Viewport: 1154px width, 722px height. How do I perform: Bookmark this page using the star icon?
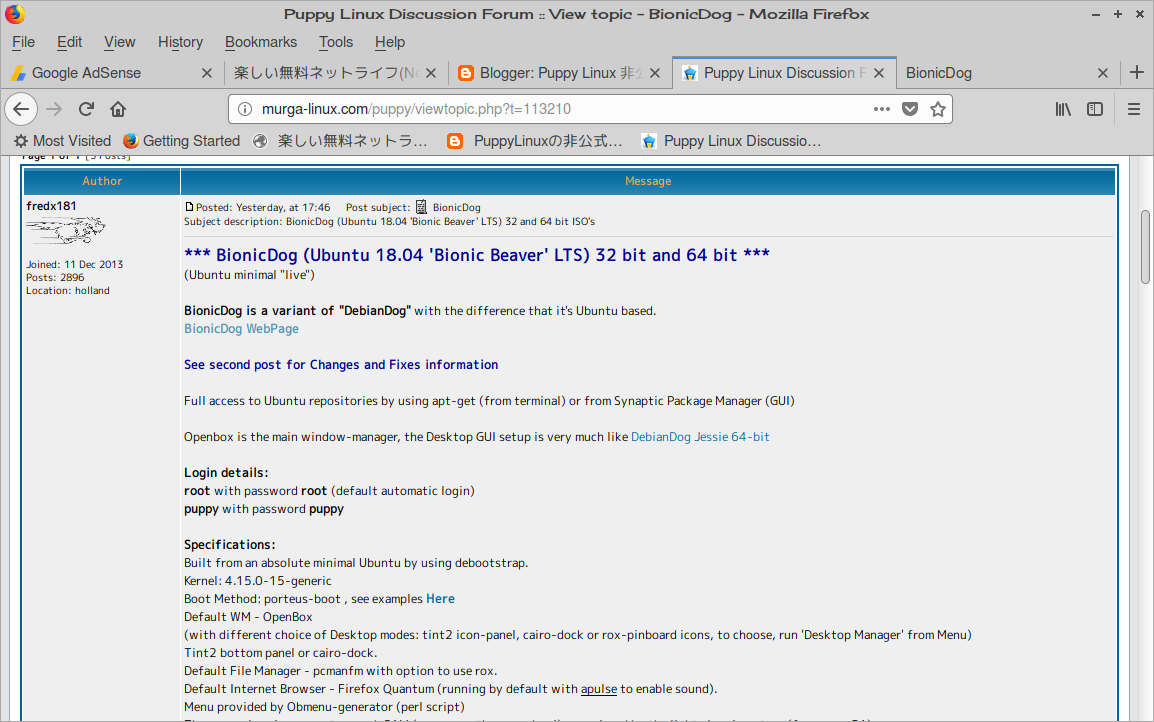point(938,109)
